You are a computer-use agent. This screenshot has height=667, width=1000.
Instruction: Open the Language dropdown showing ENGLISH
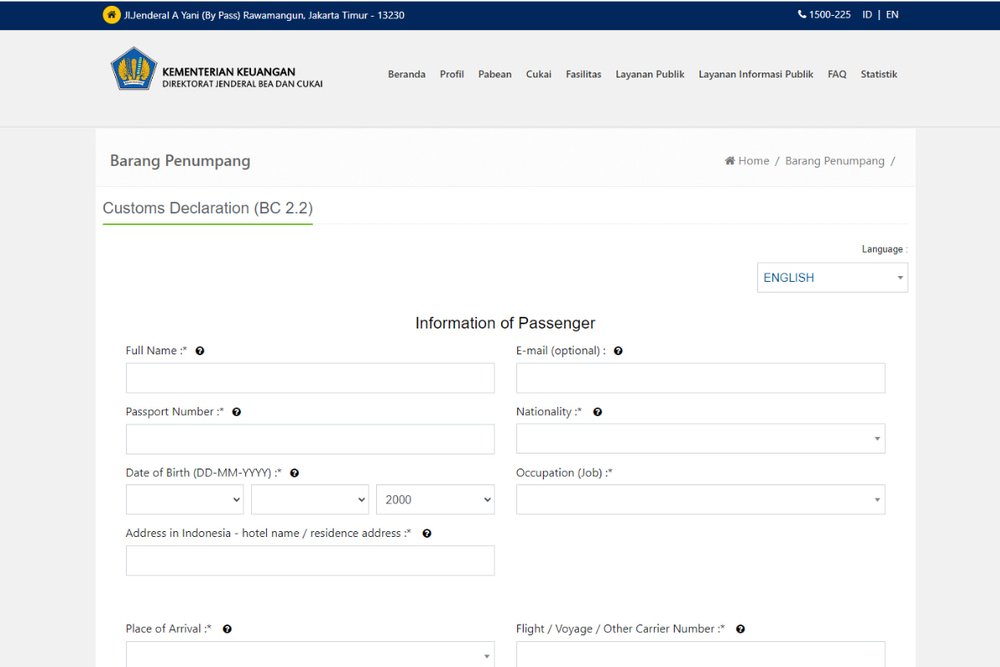(x=832, y=278)
